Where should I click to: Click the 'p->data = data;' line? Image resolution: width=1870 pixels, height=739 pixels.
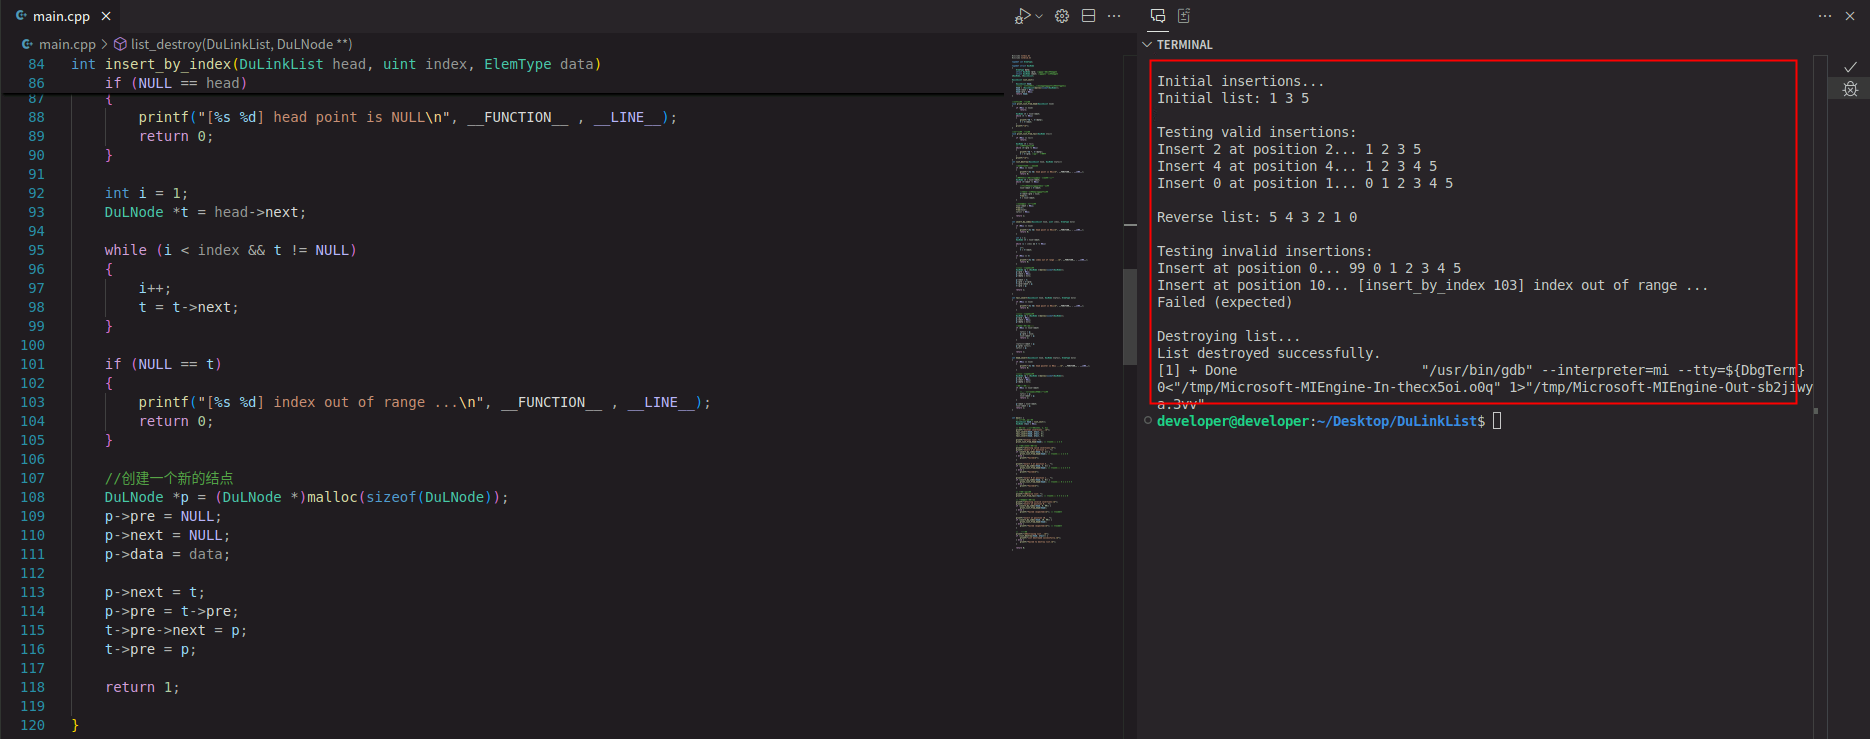[167, 554]
